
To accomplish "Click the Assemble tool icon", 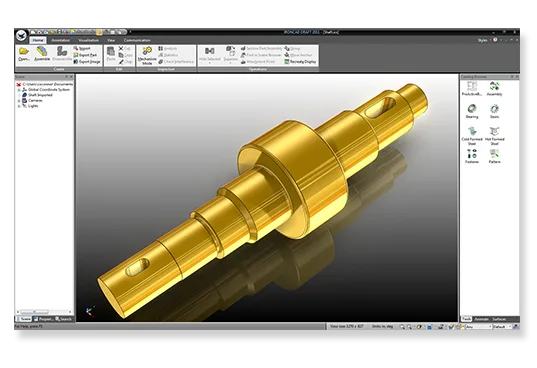I will point(42,51).
